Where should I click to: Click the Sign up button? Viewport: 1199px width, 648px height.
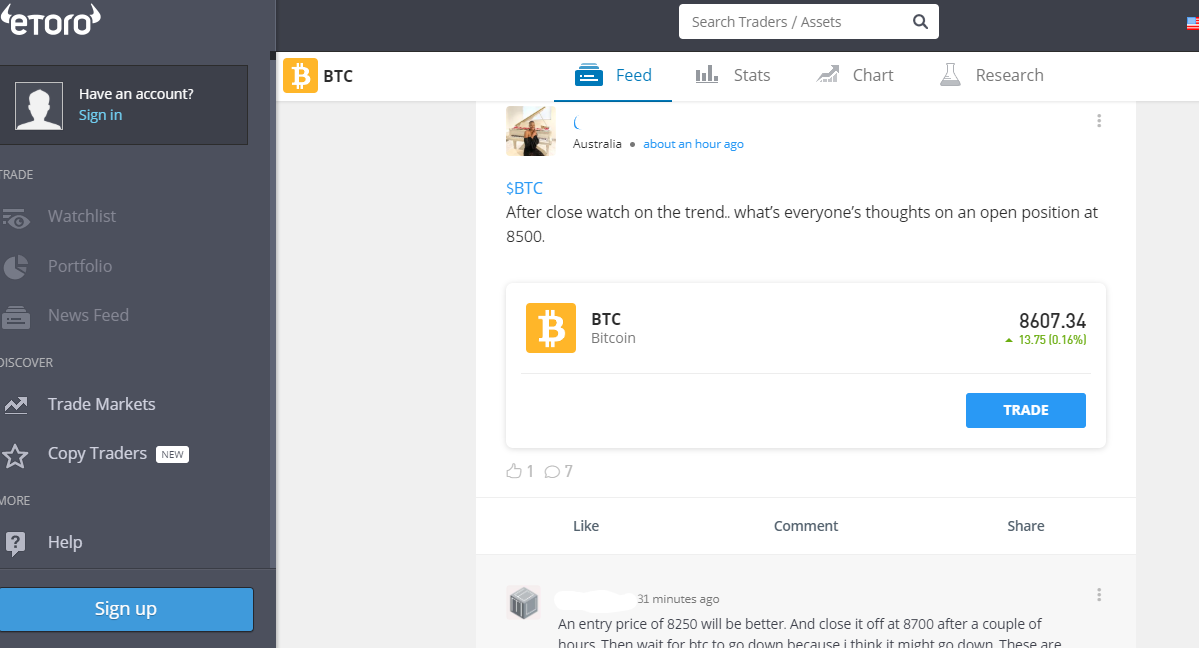coord(126,609)
